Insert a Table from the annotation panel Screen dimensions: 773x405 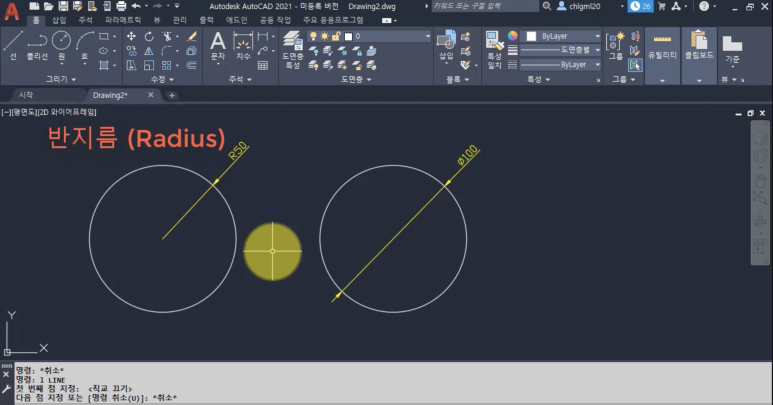pyautogui.click(x=263, y=65)
